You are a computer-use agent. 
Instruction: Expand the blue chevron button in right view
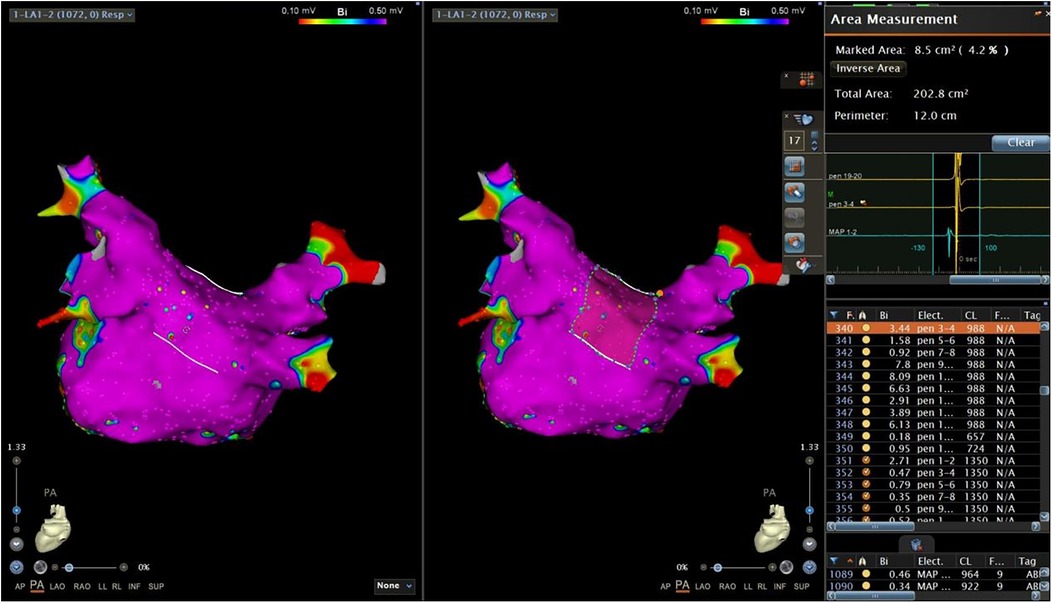point(809,567)
